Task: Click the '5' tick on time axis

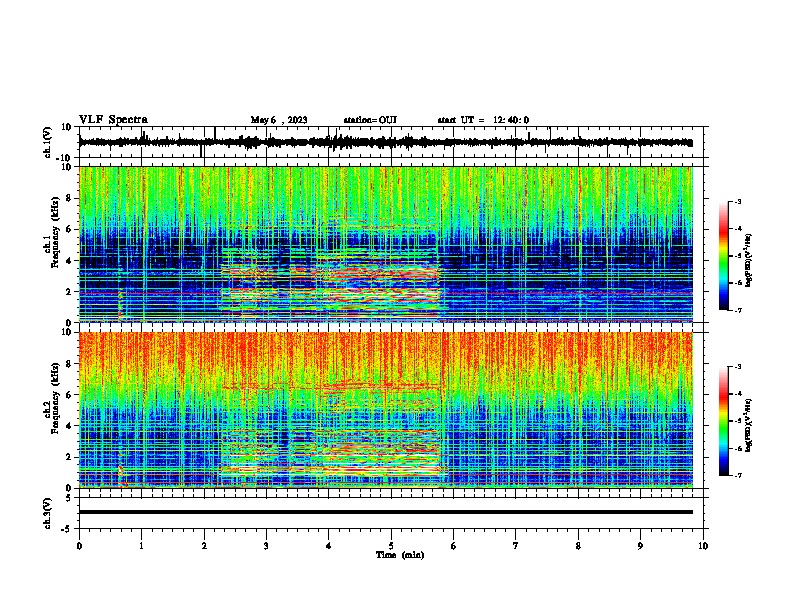Action: pos(391,546)
